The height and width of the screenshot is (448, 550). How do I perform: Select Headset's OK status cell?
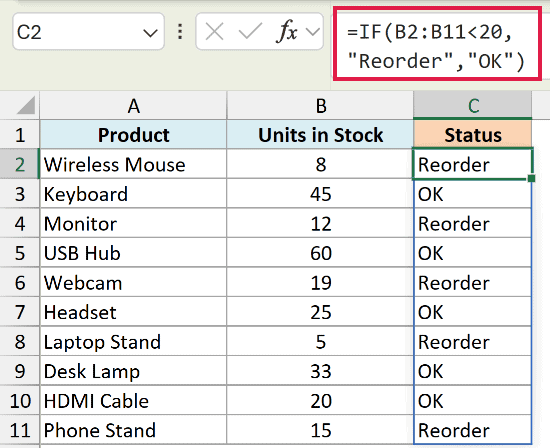(x=473, y=312)
